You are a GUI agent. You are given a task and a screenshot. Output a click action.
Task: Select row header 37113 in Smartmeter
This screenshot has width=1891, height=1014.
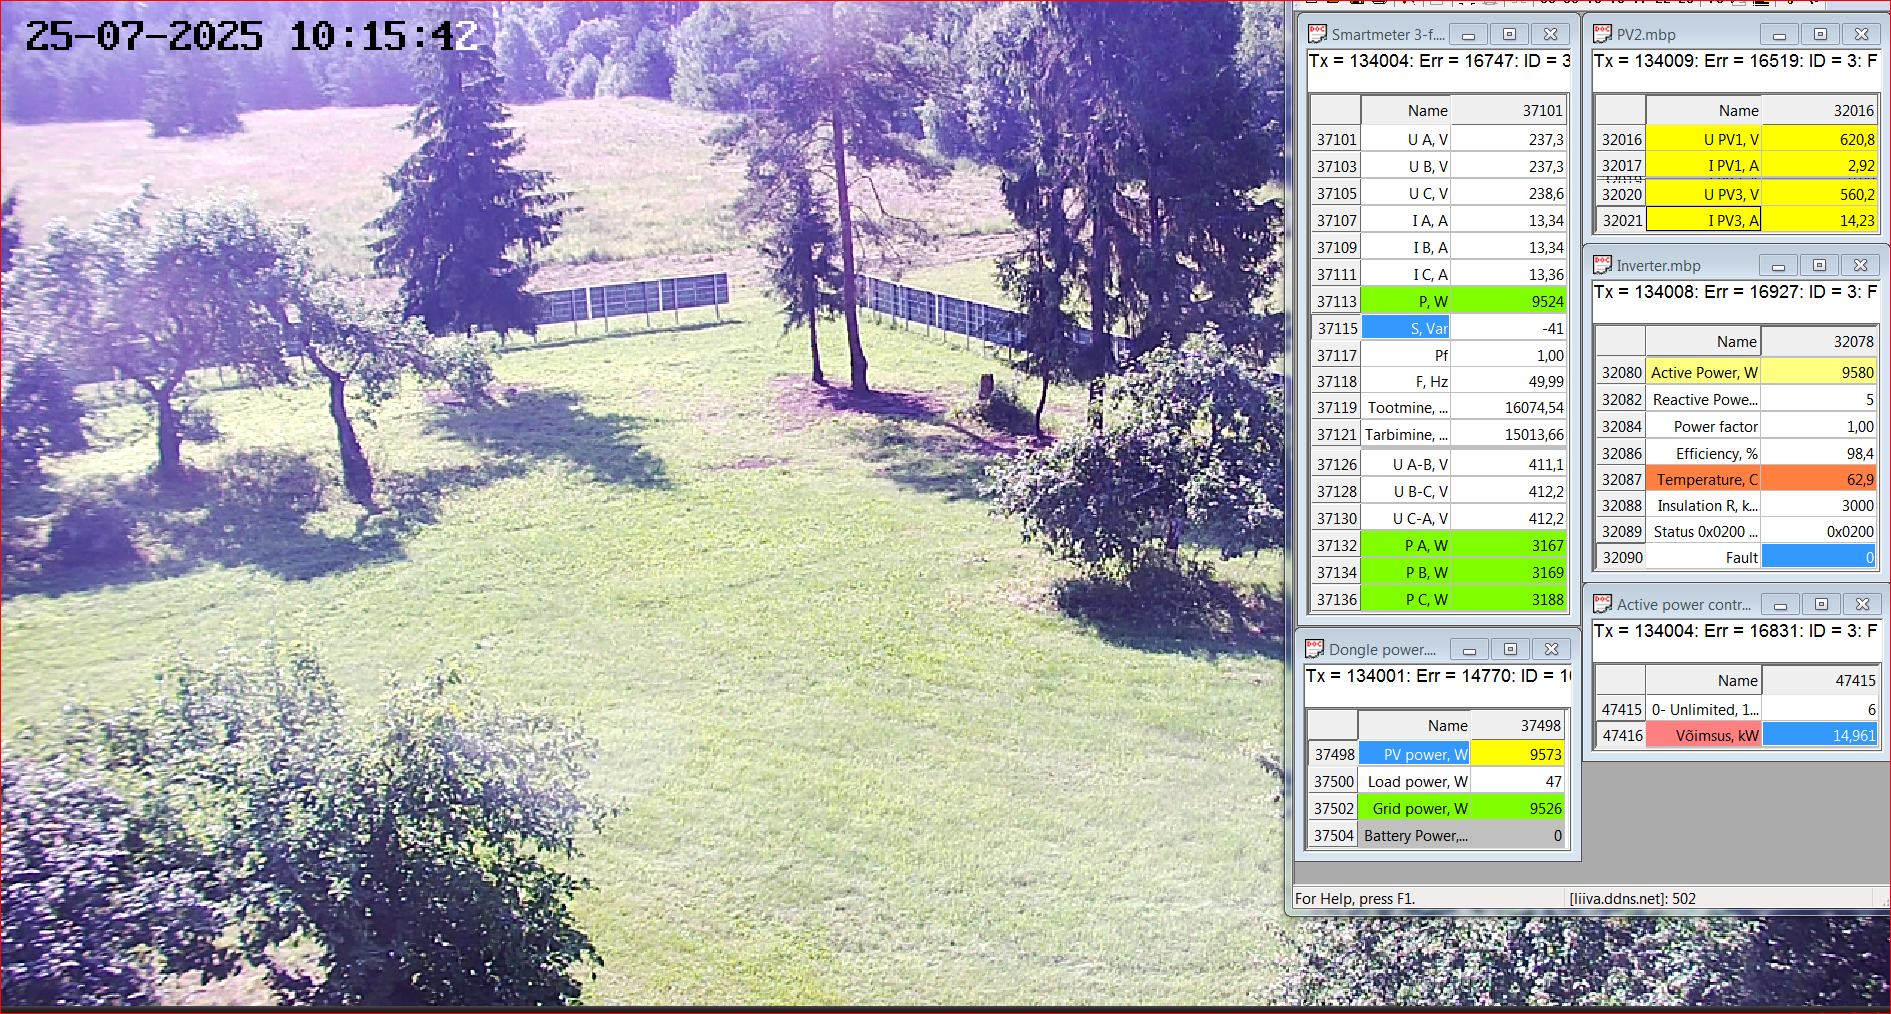pyautogui.click(x=1336, y=301)
